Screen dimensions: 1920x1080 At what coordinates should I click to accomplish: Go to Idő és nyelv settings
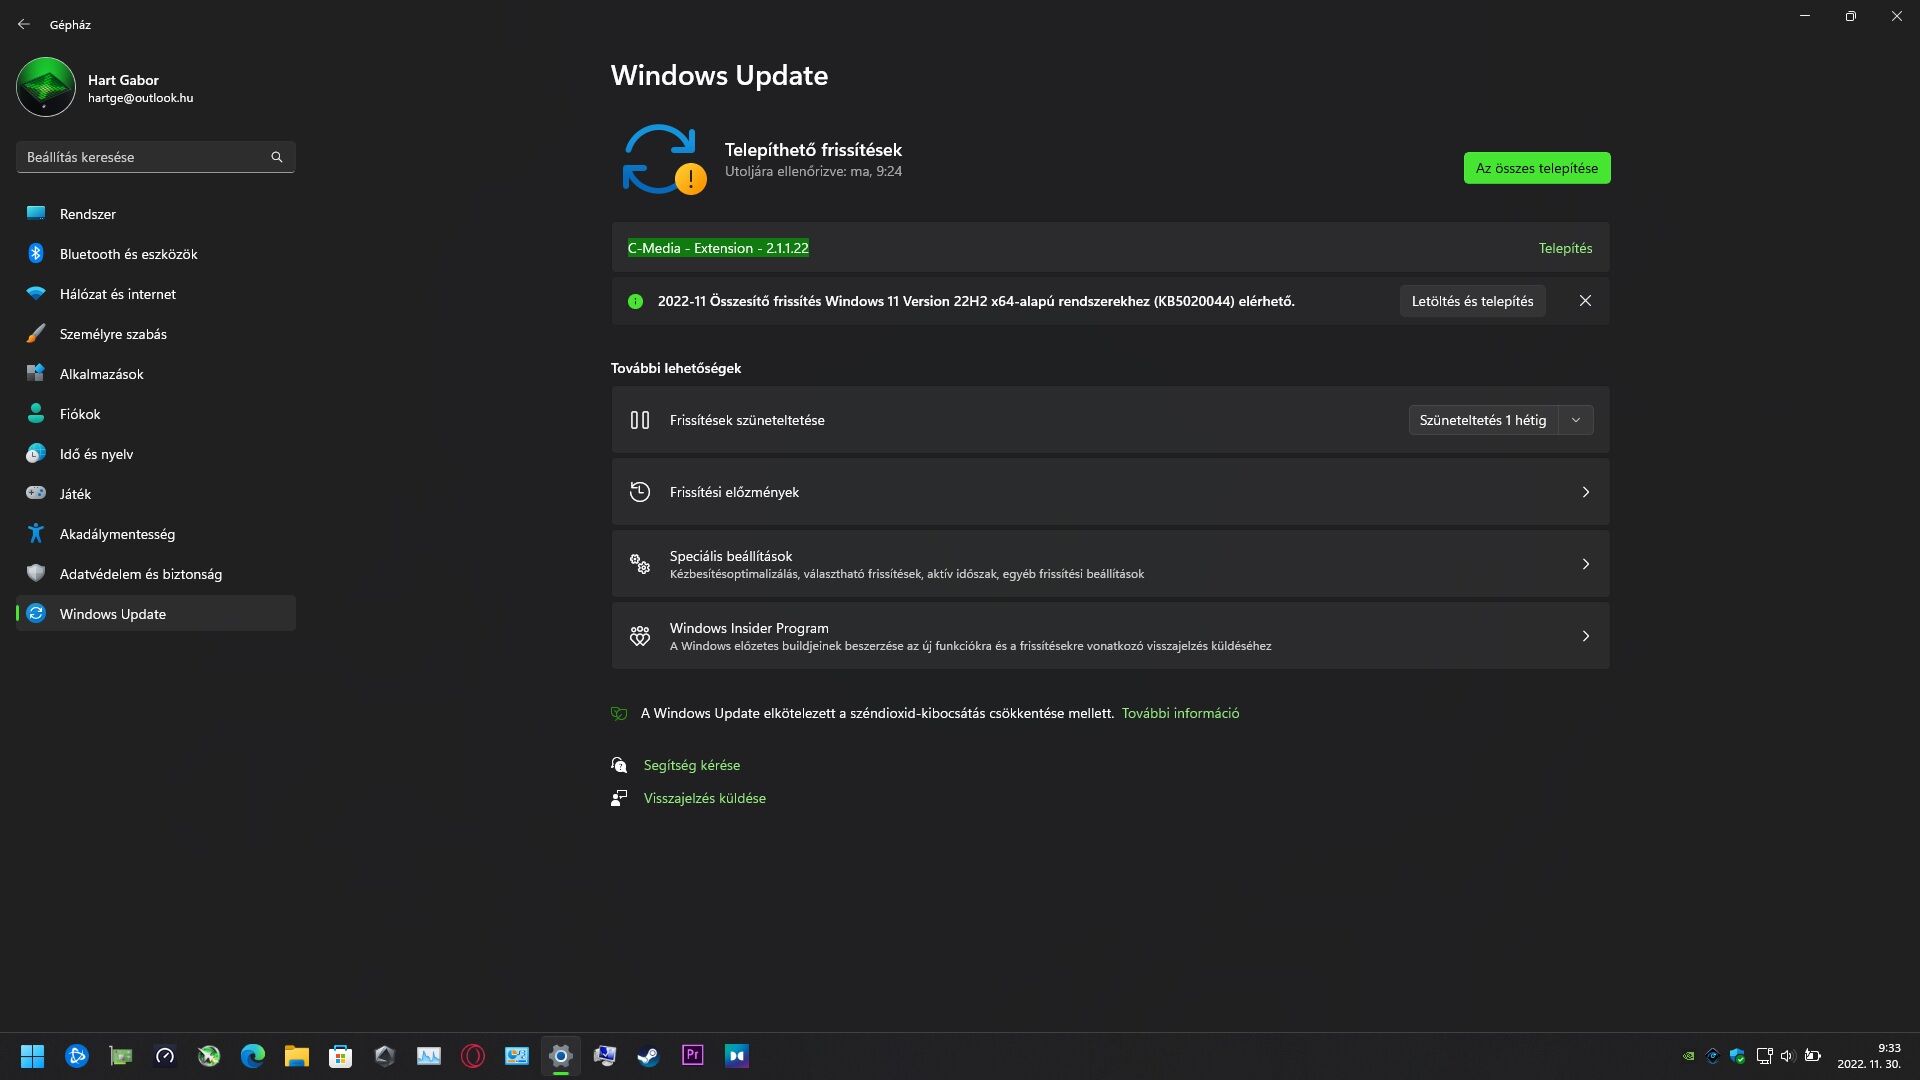[155, 454]
